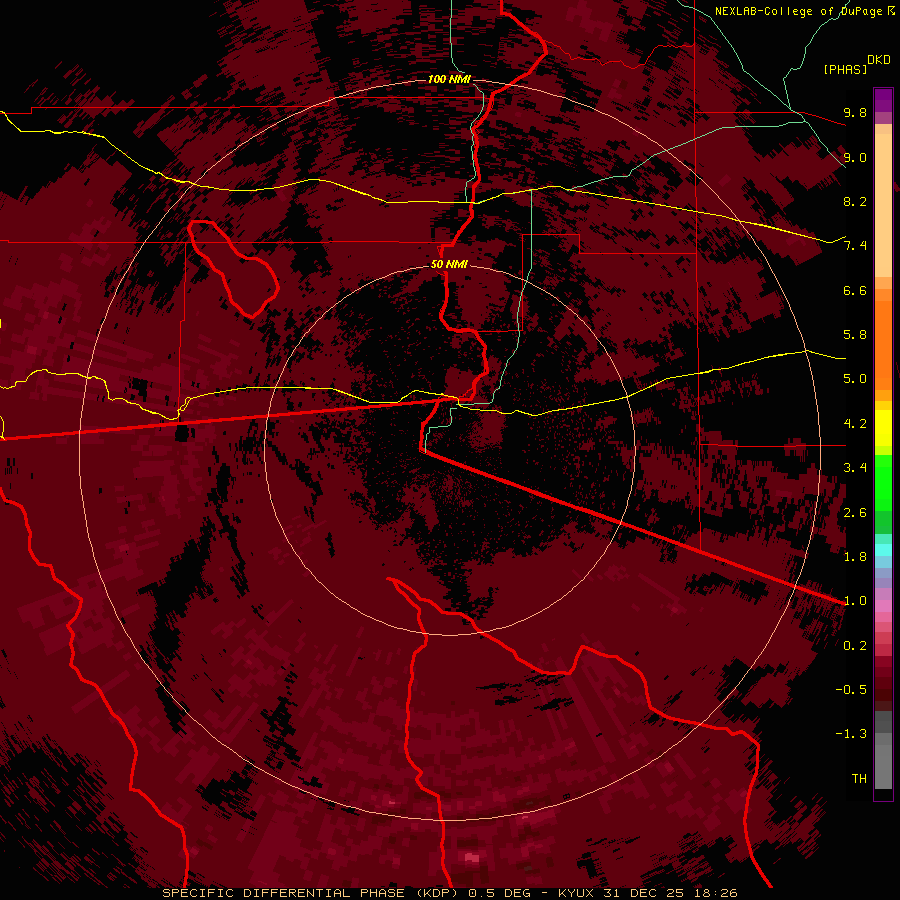The width and height of the screenshot is (900, 900).
Task: Click the 0.2 value on the color scale
Action: [x=855, y=646]
